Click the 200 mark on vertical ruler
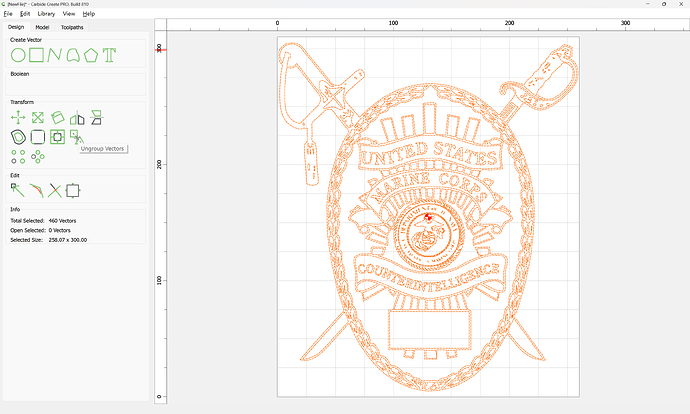This screenshot has height=414, width=690. click(x=159, y=165)
